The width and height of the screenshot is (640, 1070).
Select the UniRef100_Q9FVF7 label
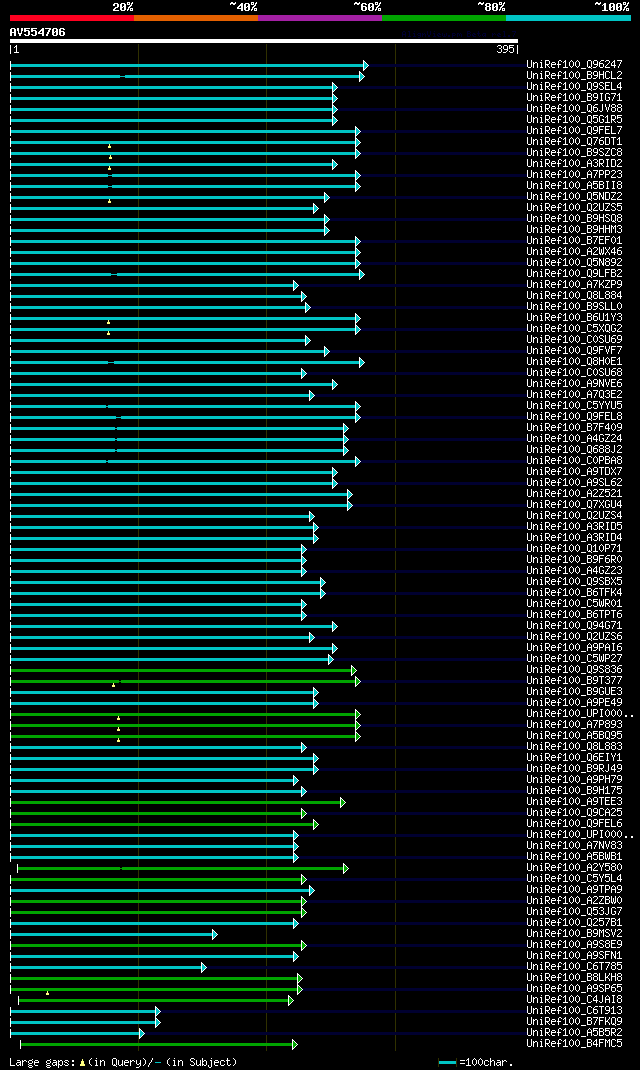point(574,351)
